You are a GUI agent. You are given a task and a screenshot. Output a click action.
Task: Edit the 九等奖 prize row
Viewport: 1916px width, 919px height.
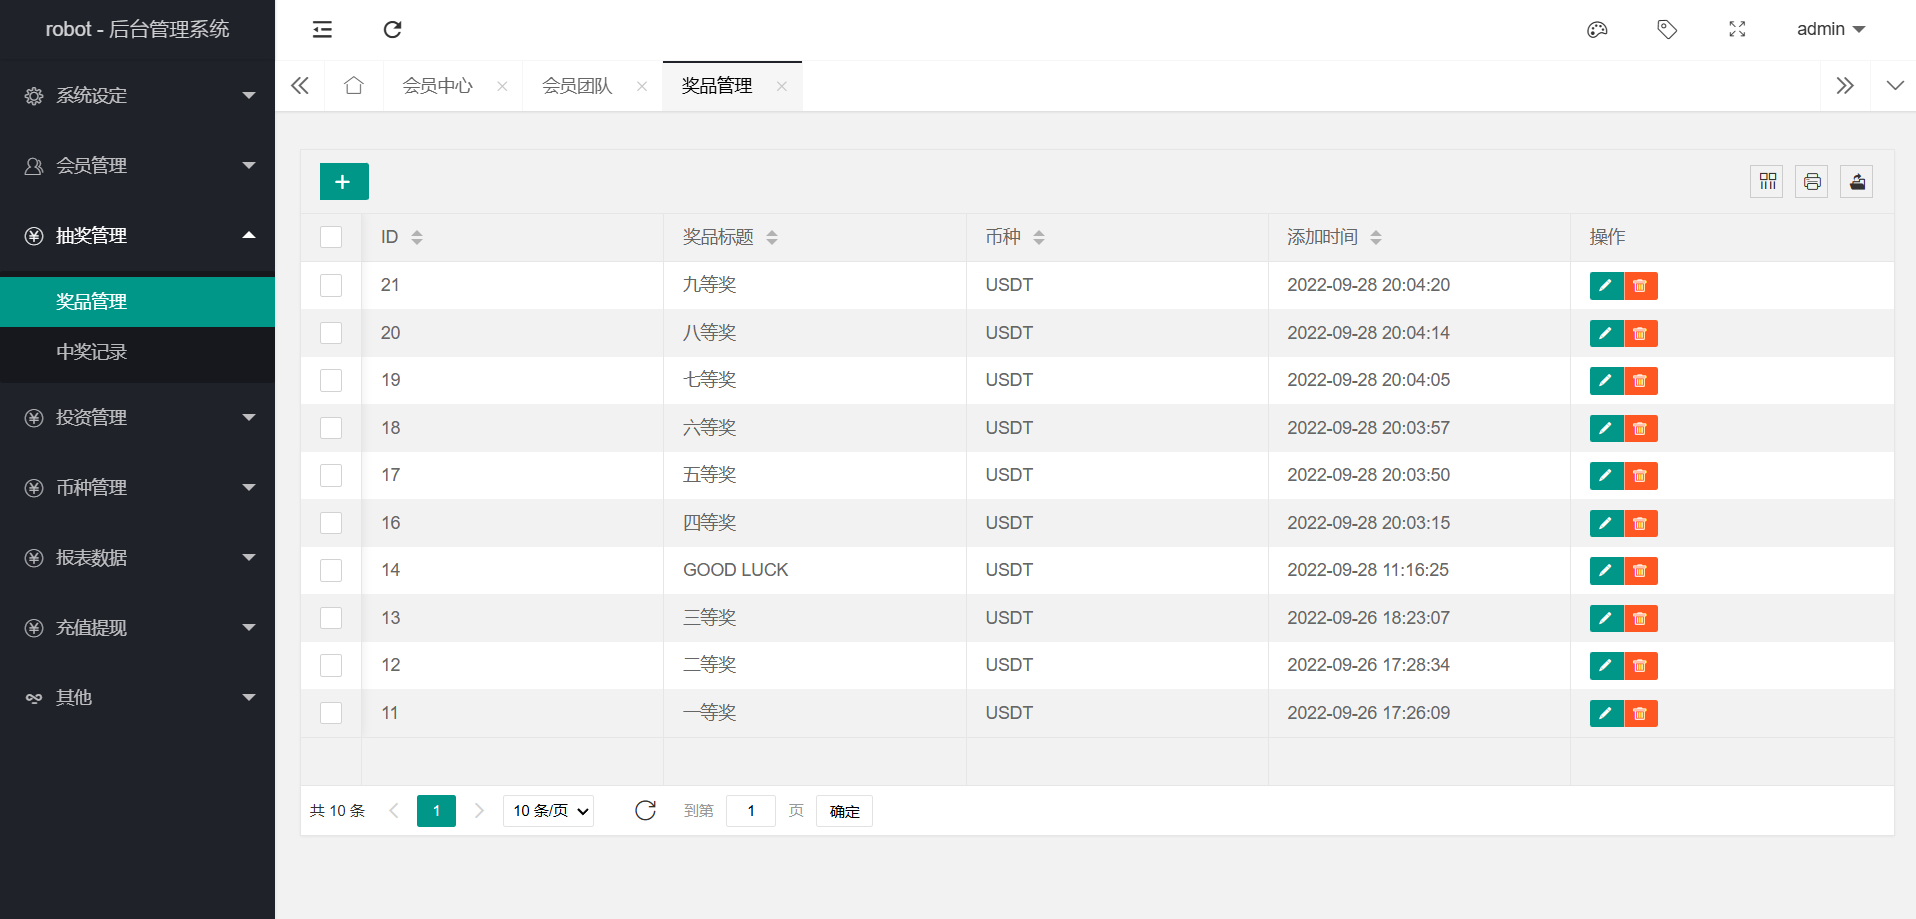click(1606, 286)
